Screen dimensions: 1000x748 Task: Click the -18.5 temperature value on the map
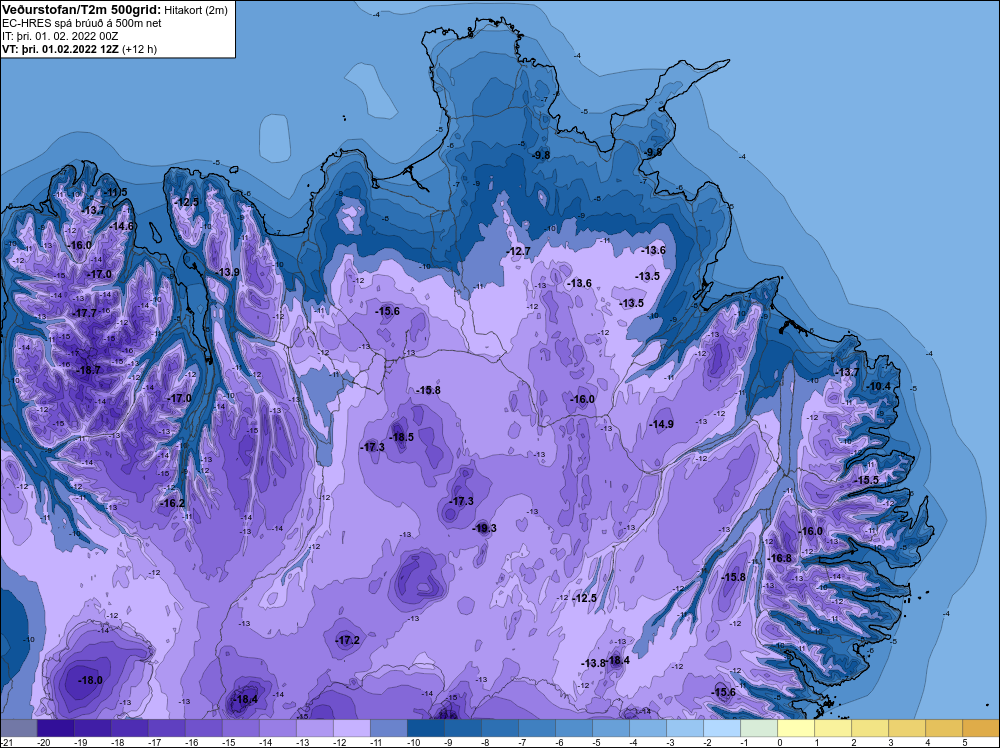pyautogui.click(x=402, y=437)
